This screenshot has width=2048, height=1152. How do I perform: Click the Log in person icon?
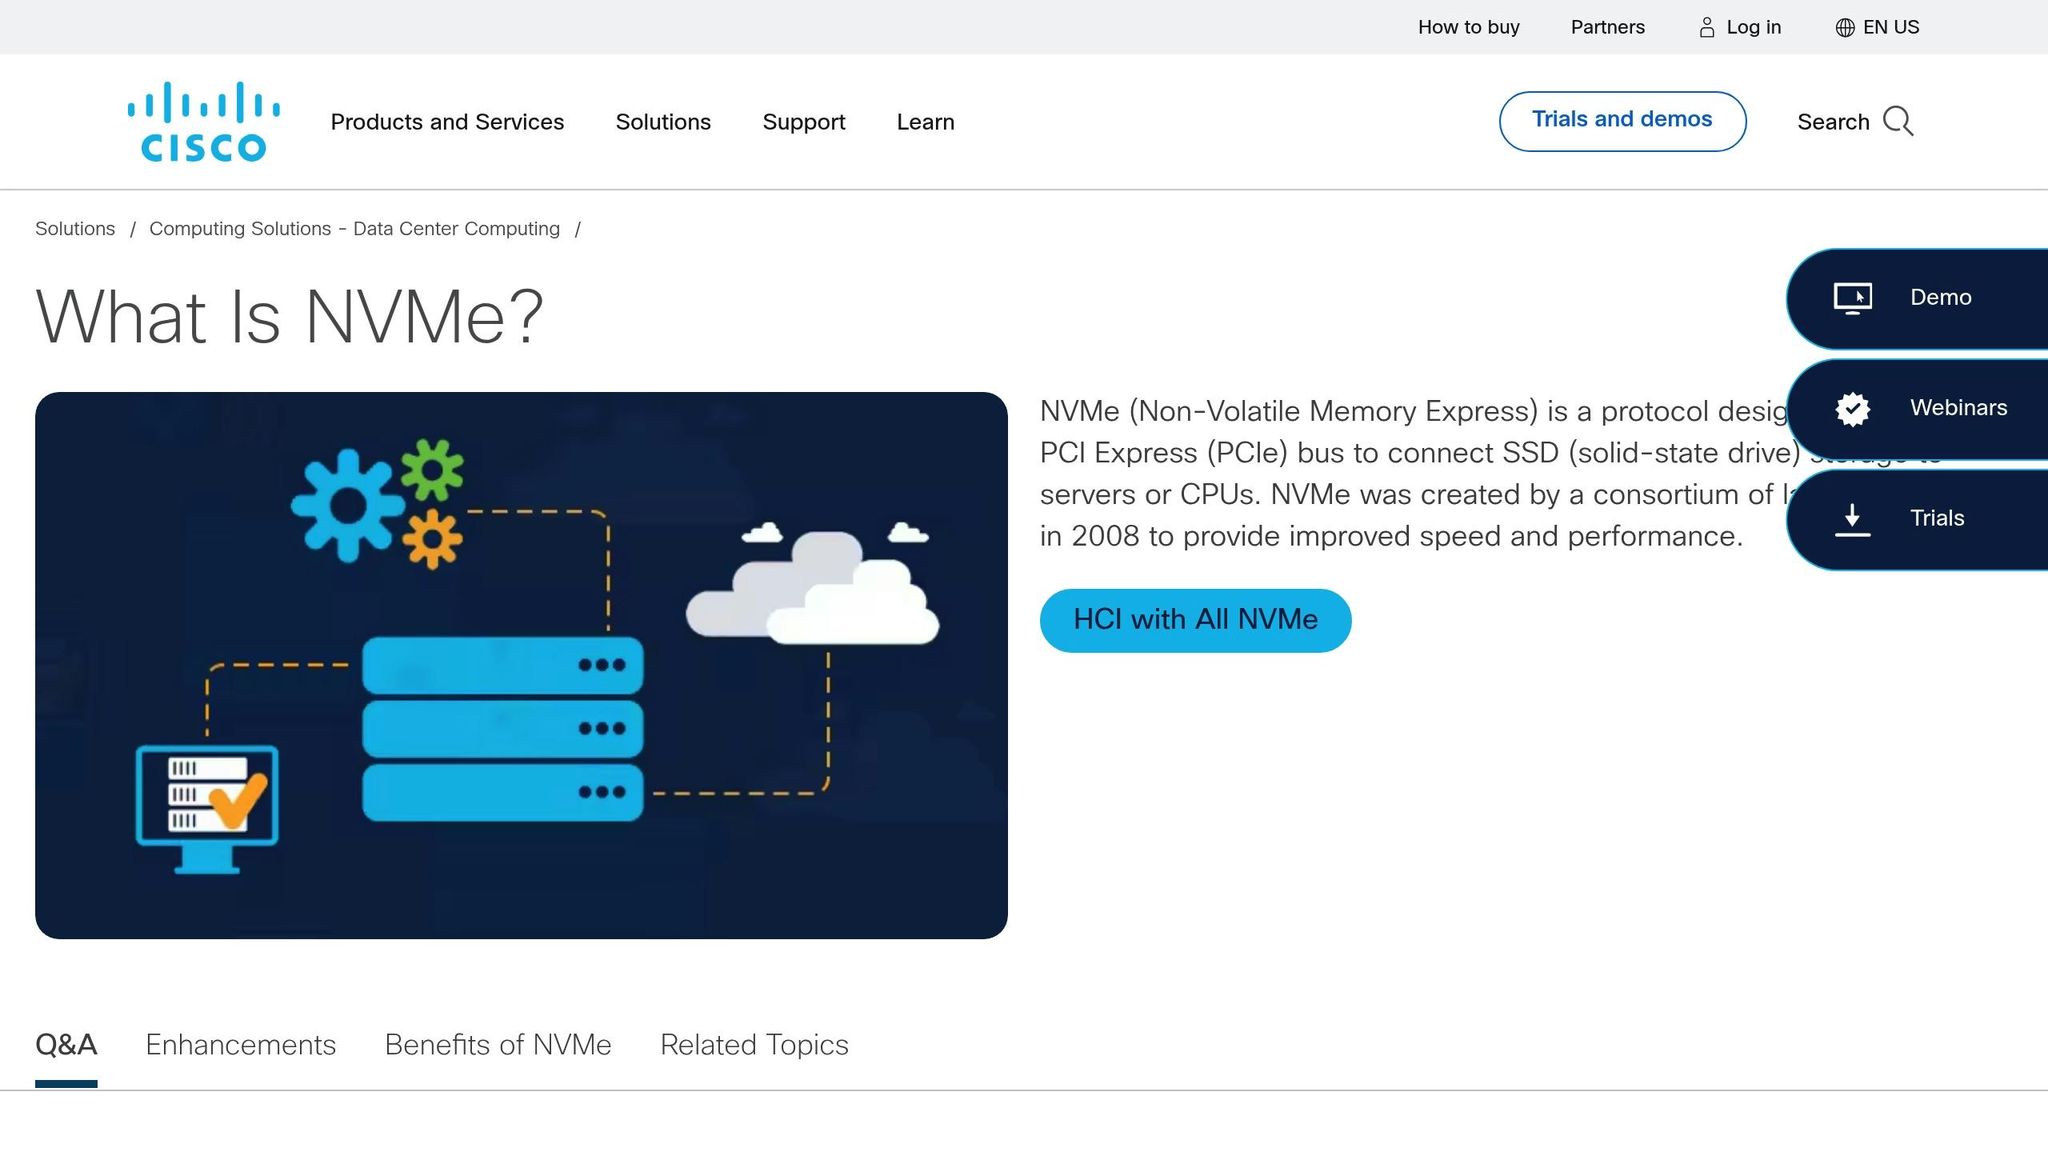pyautogui.click(x=1706, y=27)
